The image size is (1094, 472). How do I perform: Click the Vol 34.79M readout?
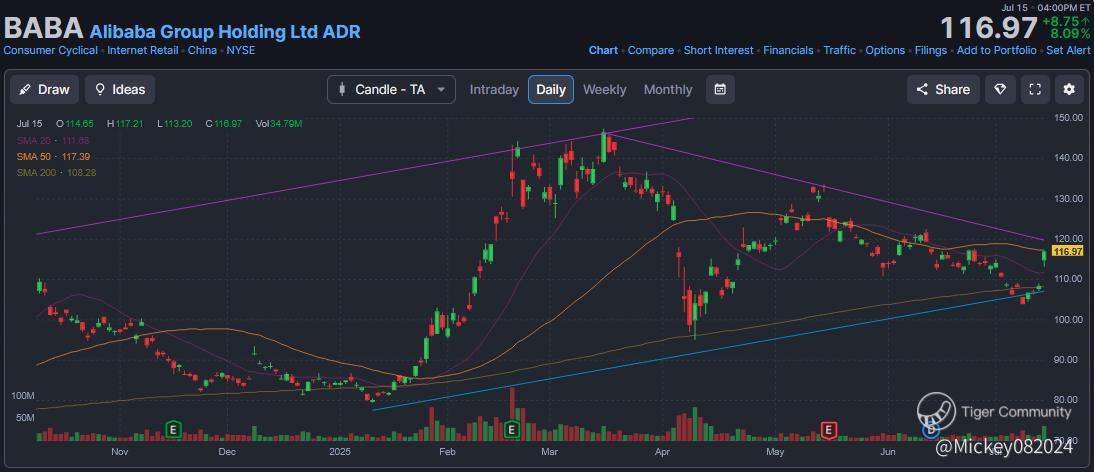pyautogui.click(x=279, y=123)
